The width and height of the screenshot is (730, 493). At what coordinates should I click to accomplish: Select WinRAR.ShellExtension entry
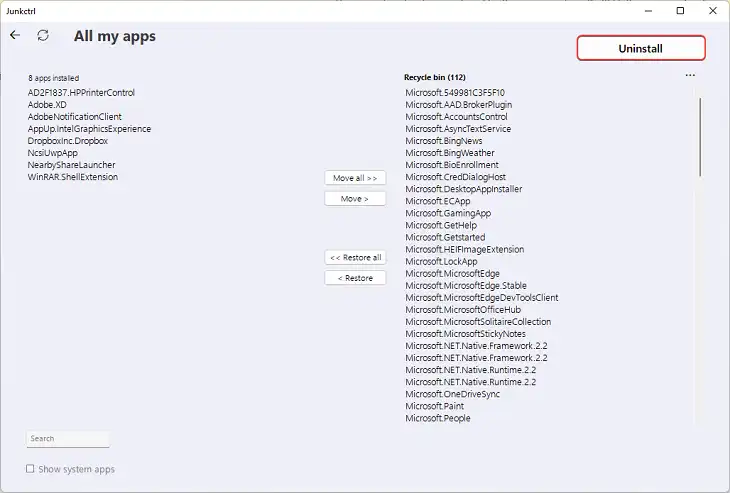coord(73,177)
